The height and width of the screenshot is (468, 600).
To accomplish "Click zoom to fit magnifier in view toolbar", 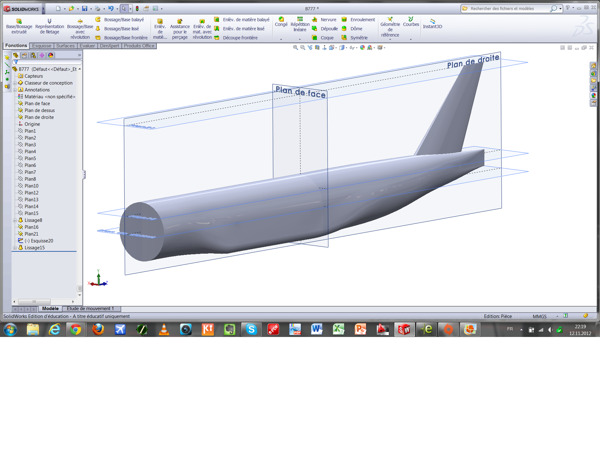I will [x=295, y=48].
